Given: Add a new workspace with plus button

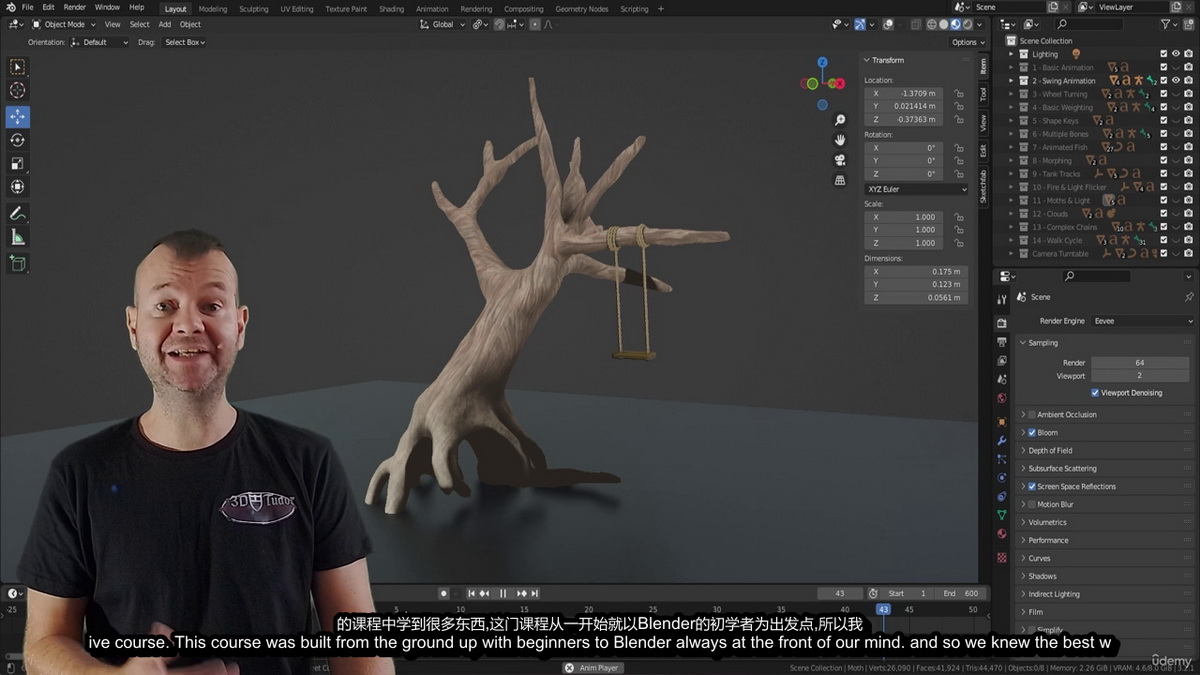Looking at the screenshot, I should coord(660,9).
